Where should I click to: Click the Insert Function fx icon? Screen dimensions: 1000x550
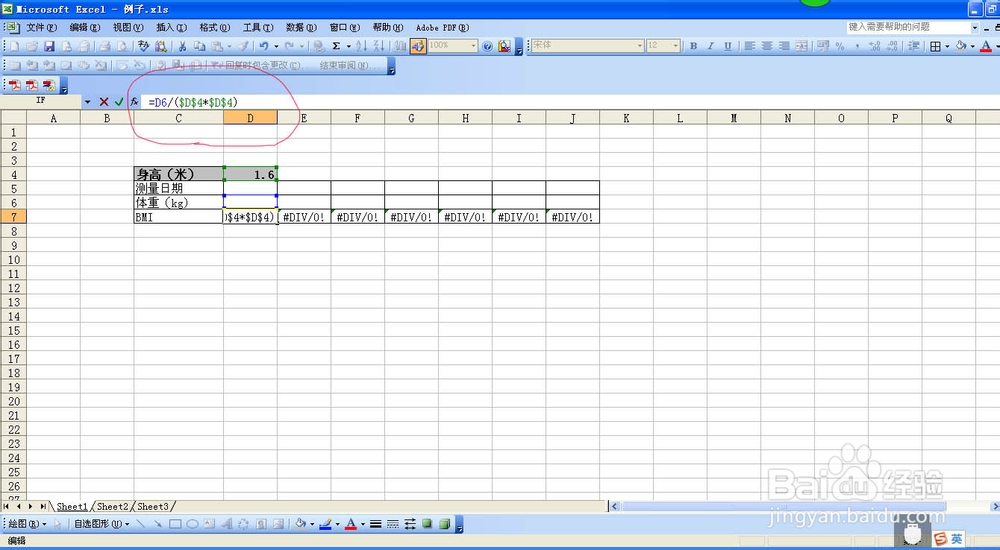click(x=135, y=101)
